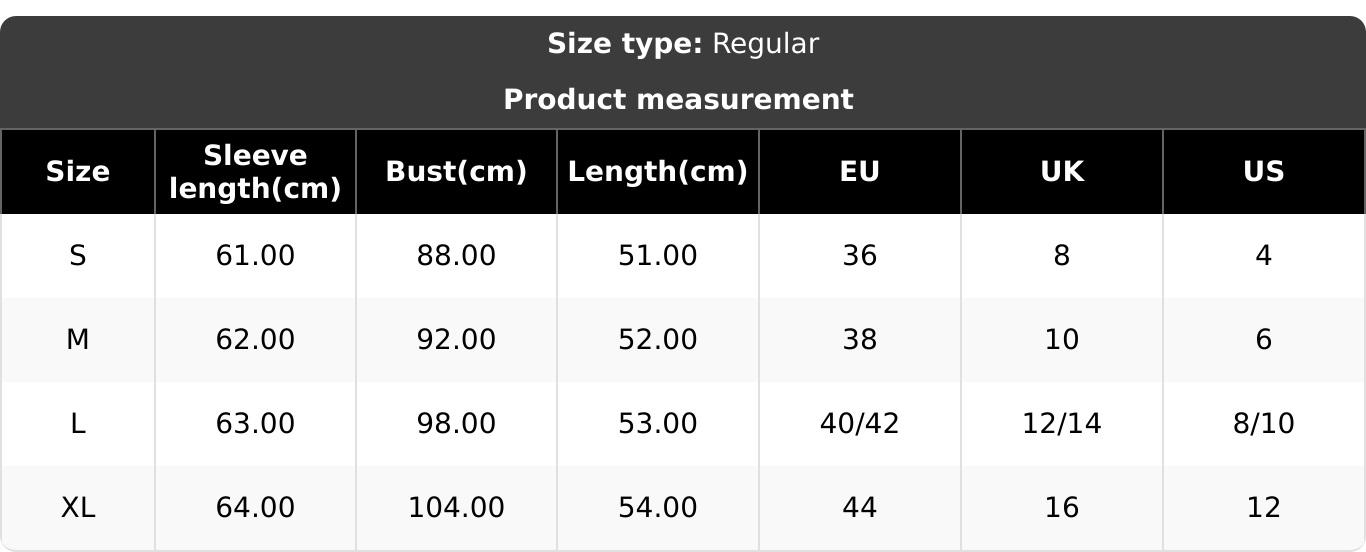The height and width of the screenshot is (552, 1366).
Task: Select the EU column header
Action: 859,172
